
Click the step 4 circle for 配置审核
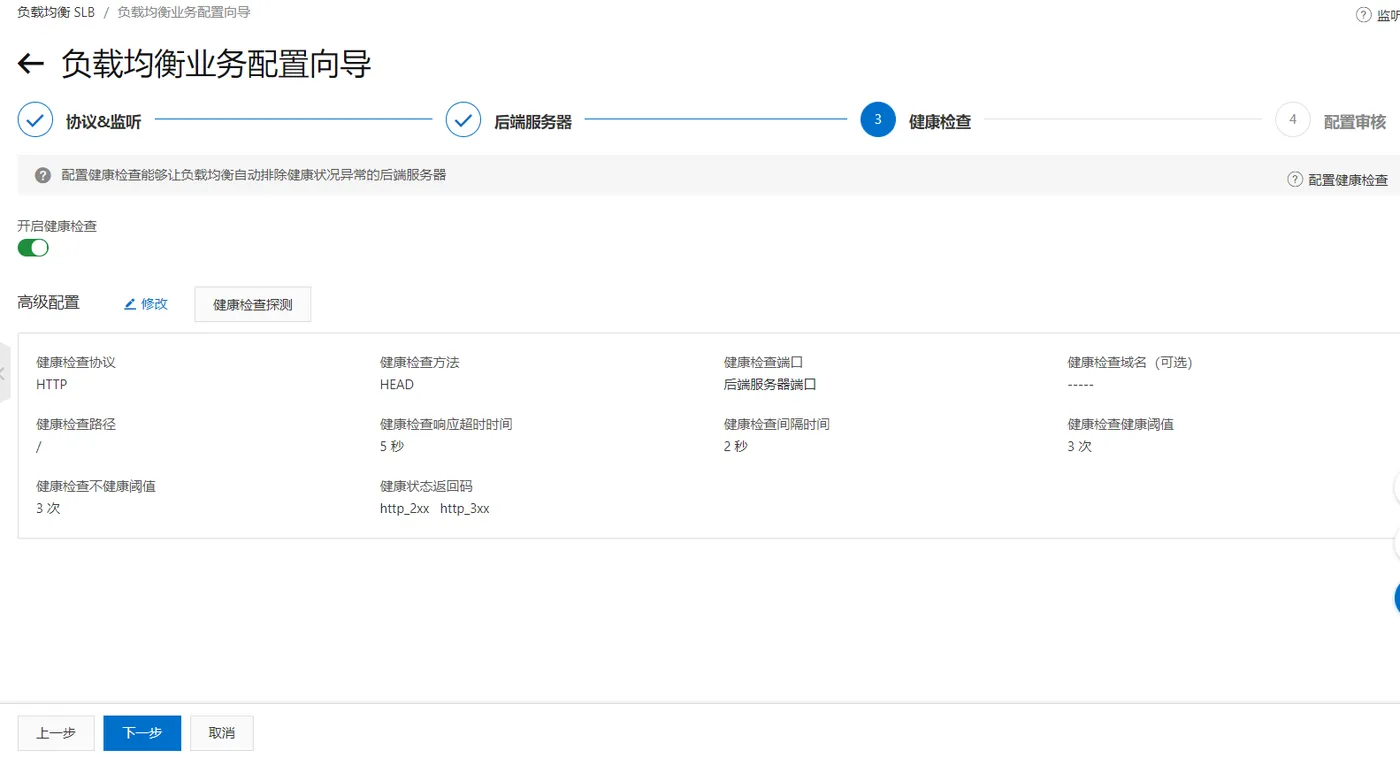click(x=1293, y=119)
